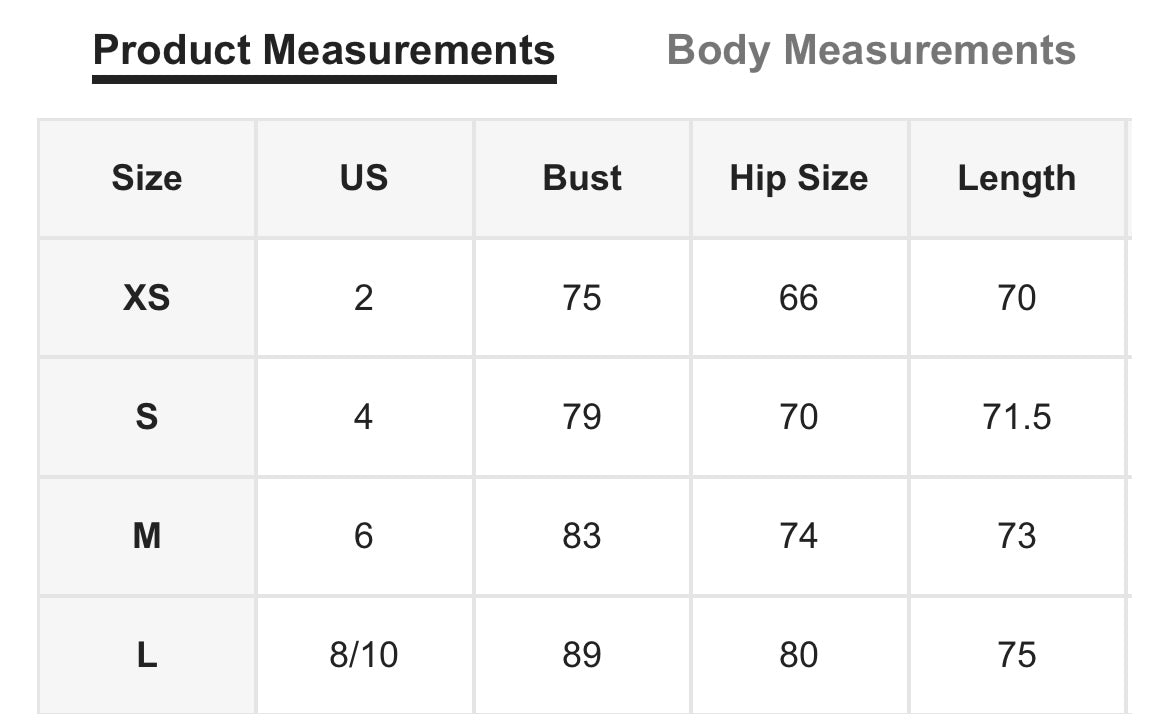Click the Bust column header
Screen dimensions: 1170x728
tap(582, 178)
